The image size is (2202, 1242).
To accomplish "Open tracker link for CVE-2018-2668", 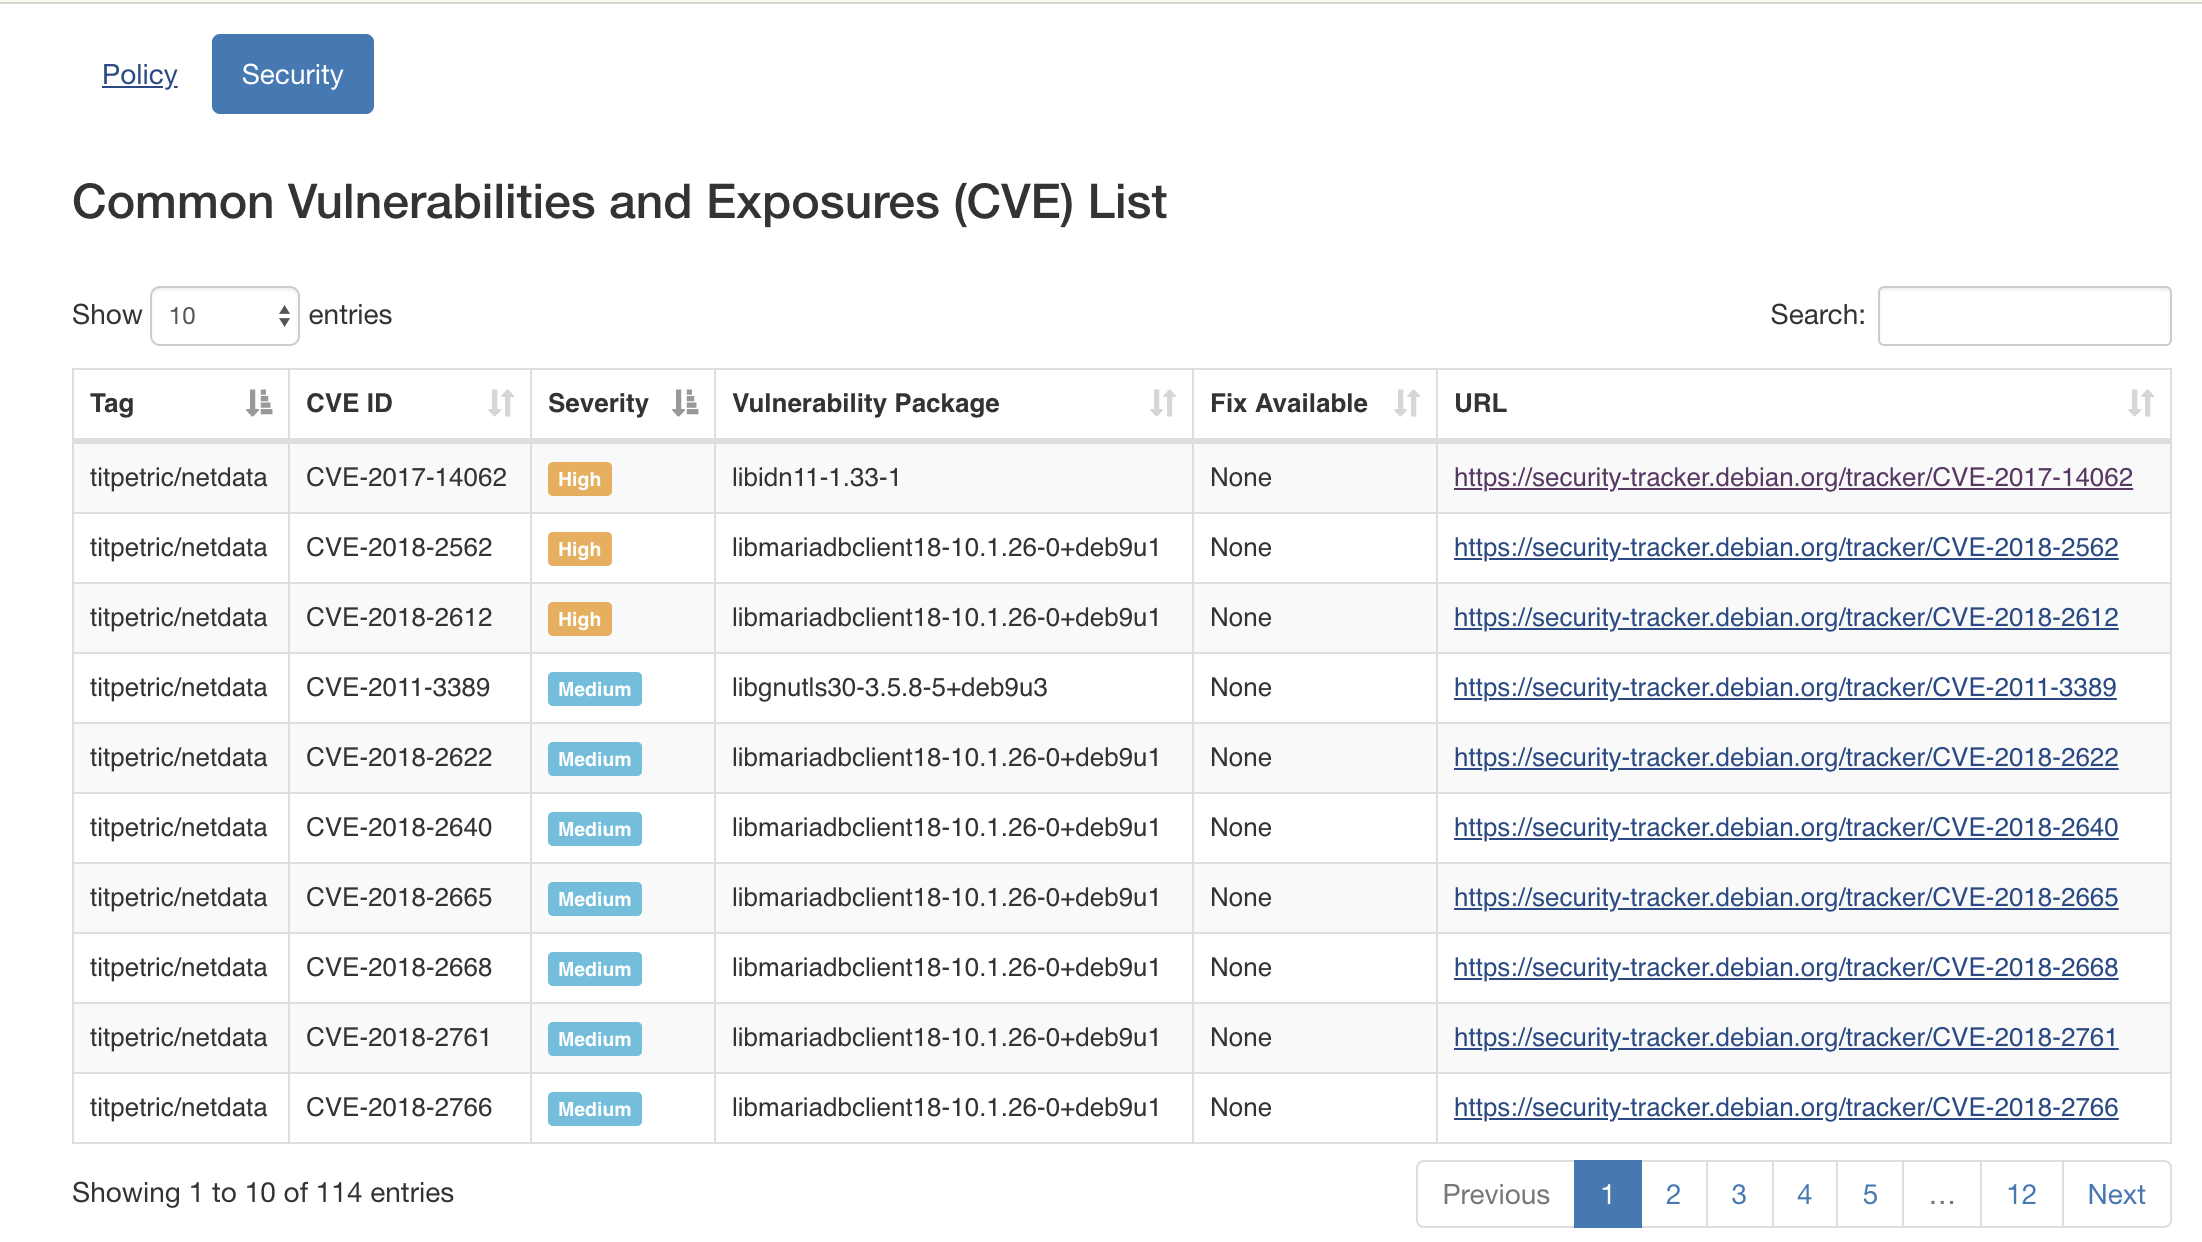I will point(1786,968).
